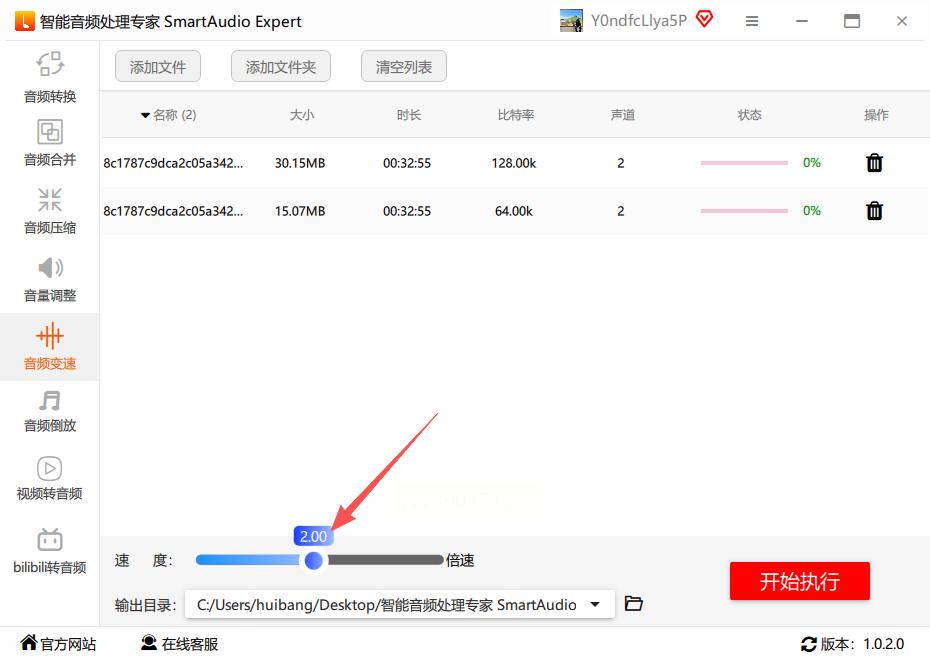Open the 视频转音频 video to audio tool
The image size is (930, 660).
50,479
